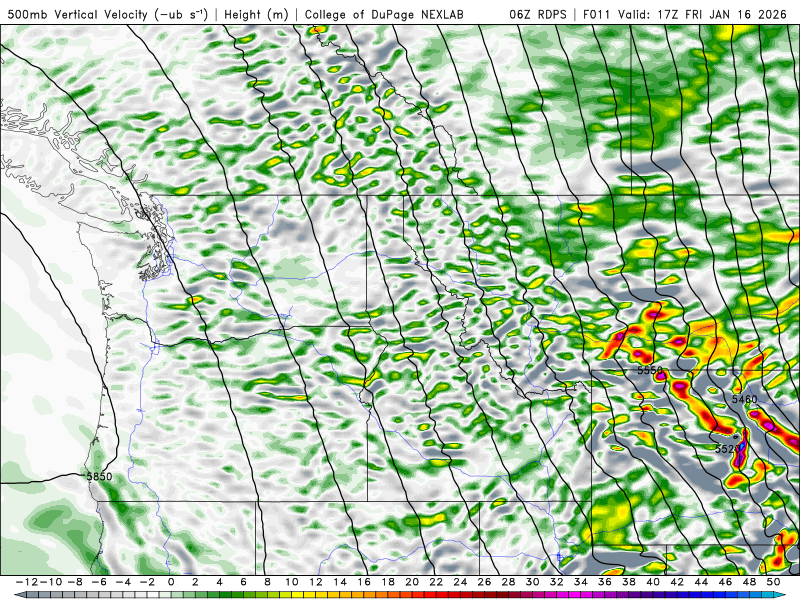Click the 32 value on color scale
This screenshot has width=800, height=600.
[557, 582]
